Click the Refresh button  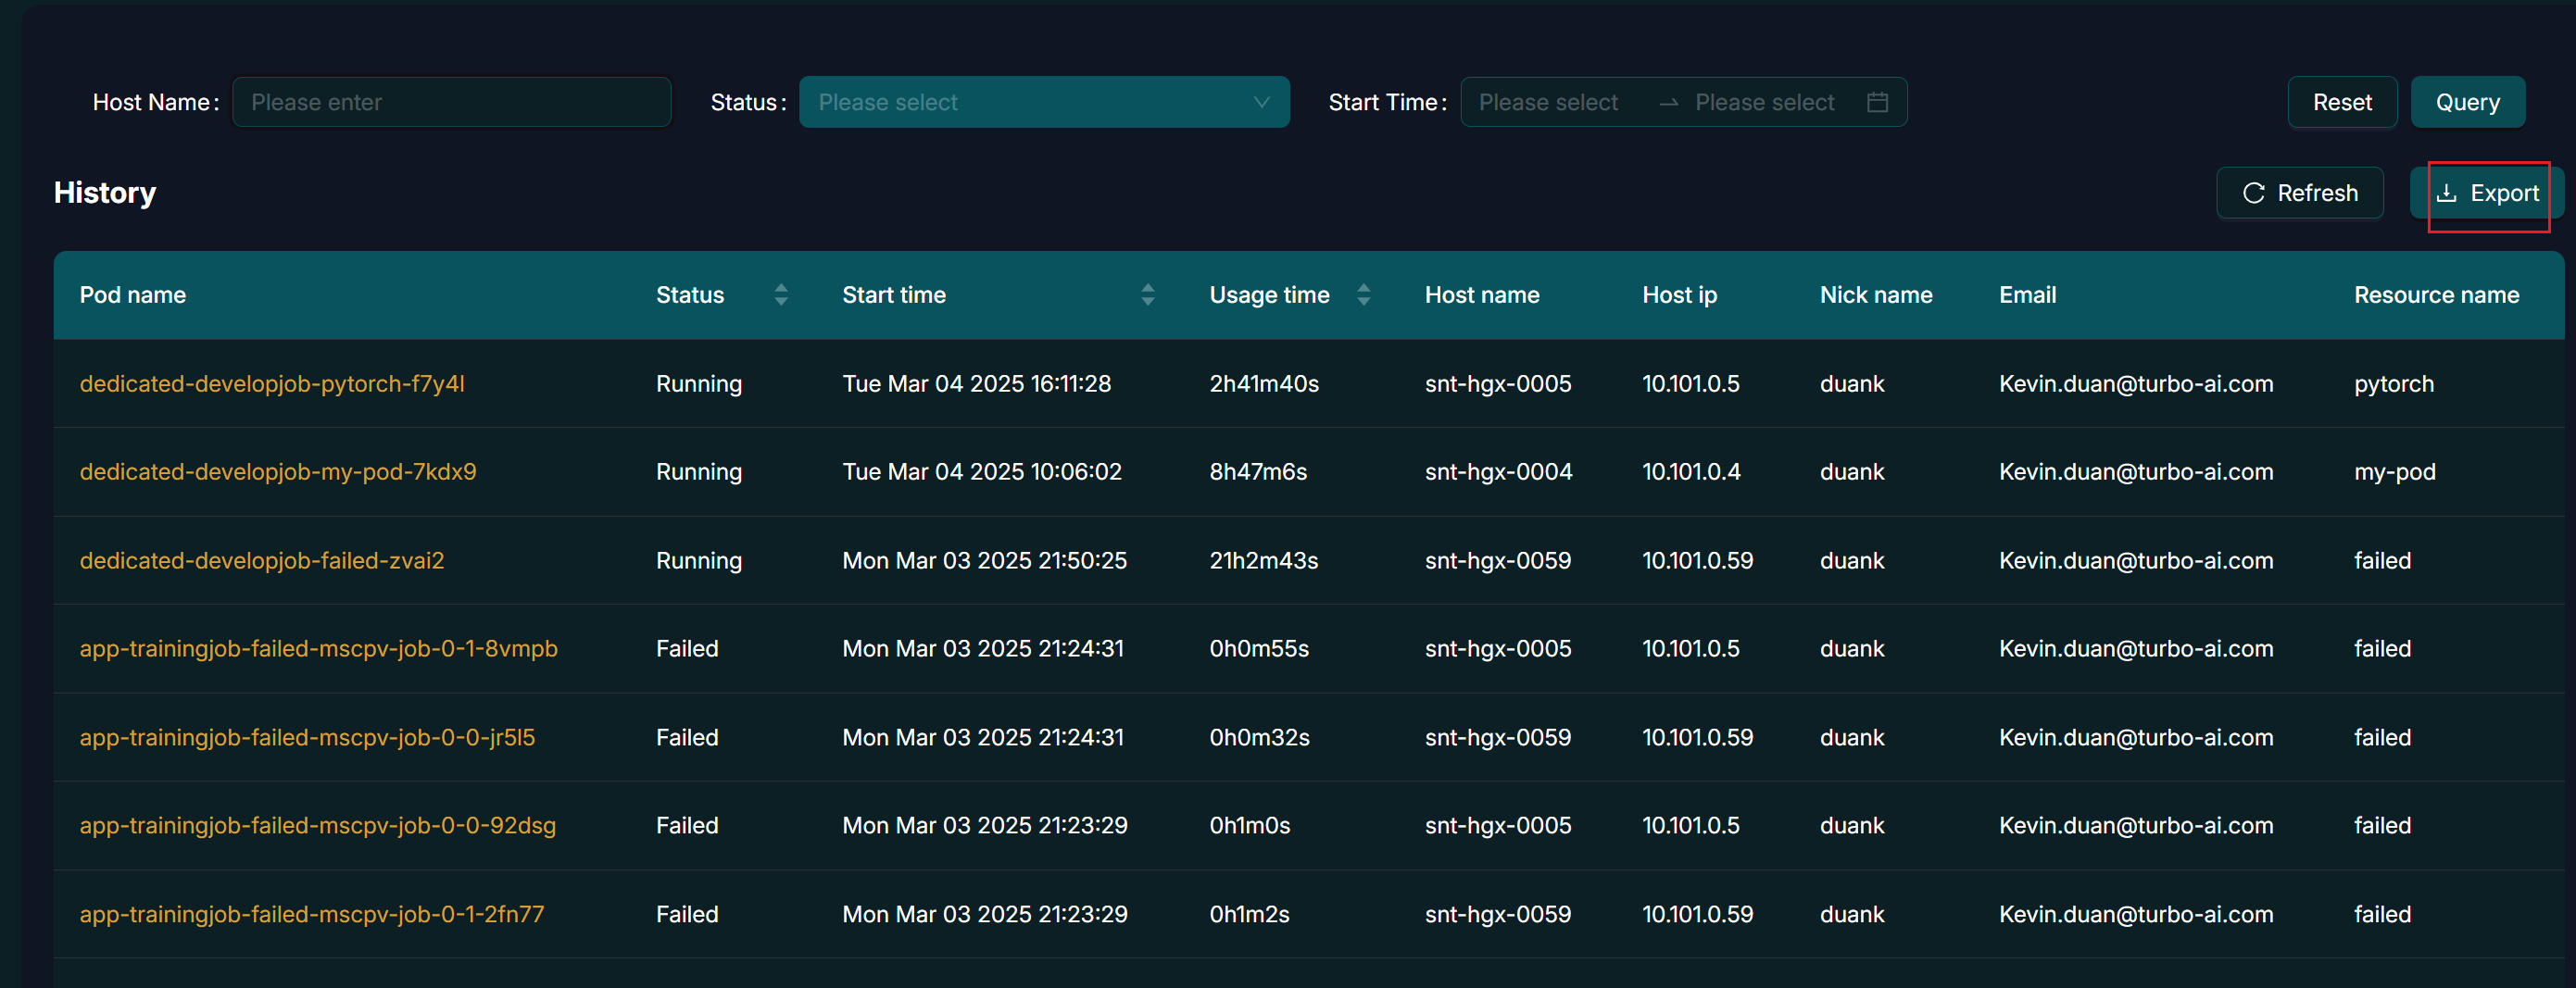[2299, 193]
